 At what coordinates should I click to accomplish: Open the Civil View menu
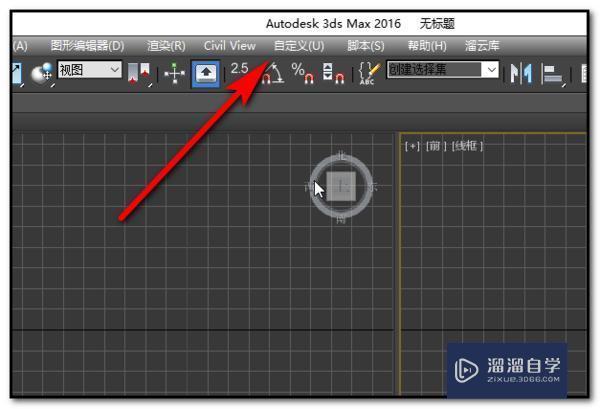230,46
